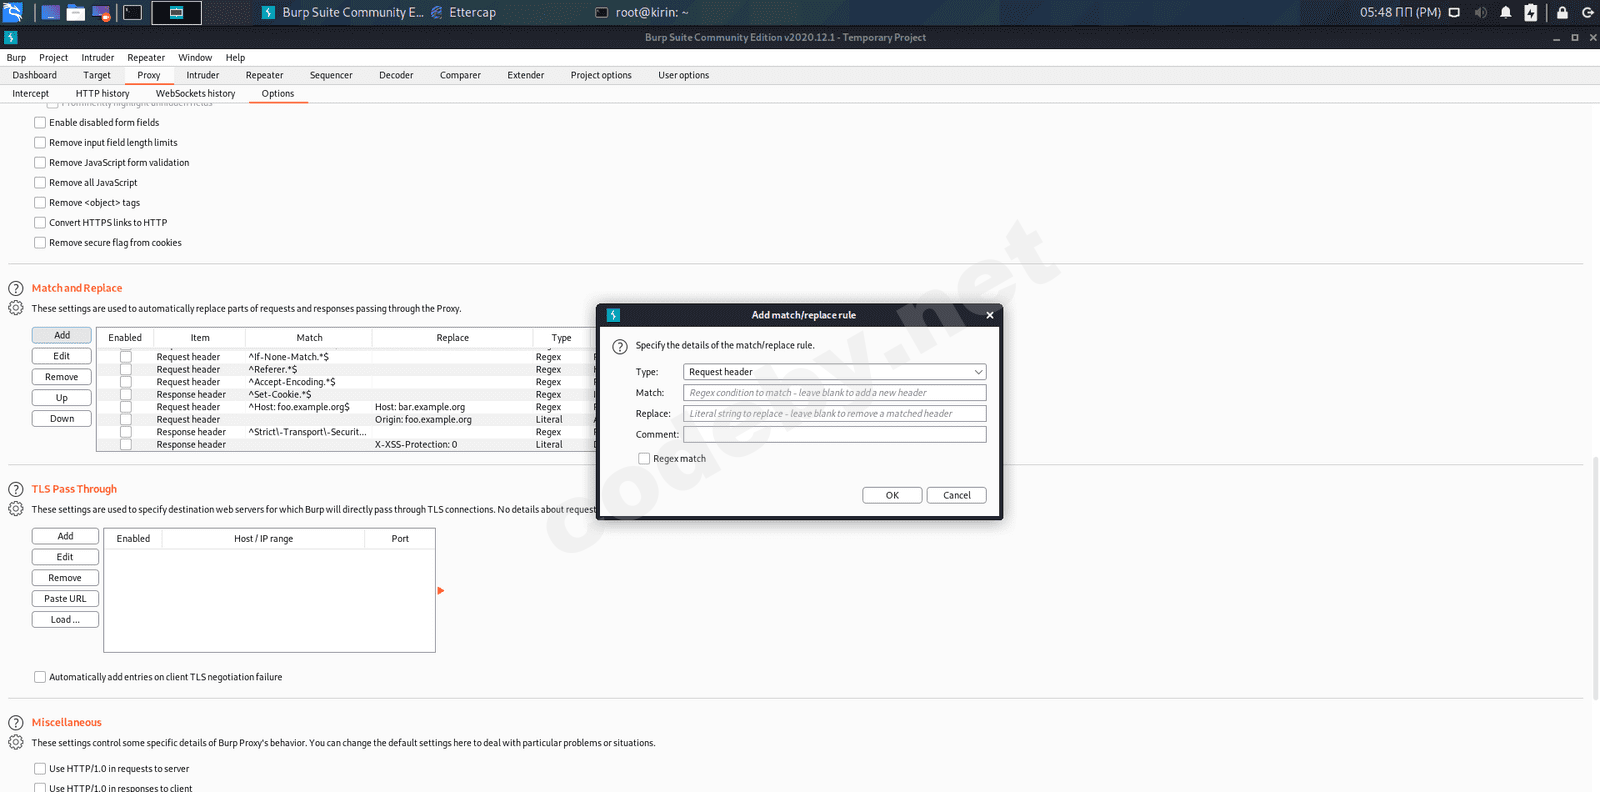Enable the ^Set-Cookie.*$ rule checkbox

(x=126, y=394)
